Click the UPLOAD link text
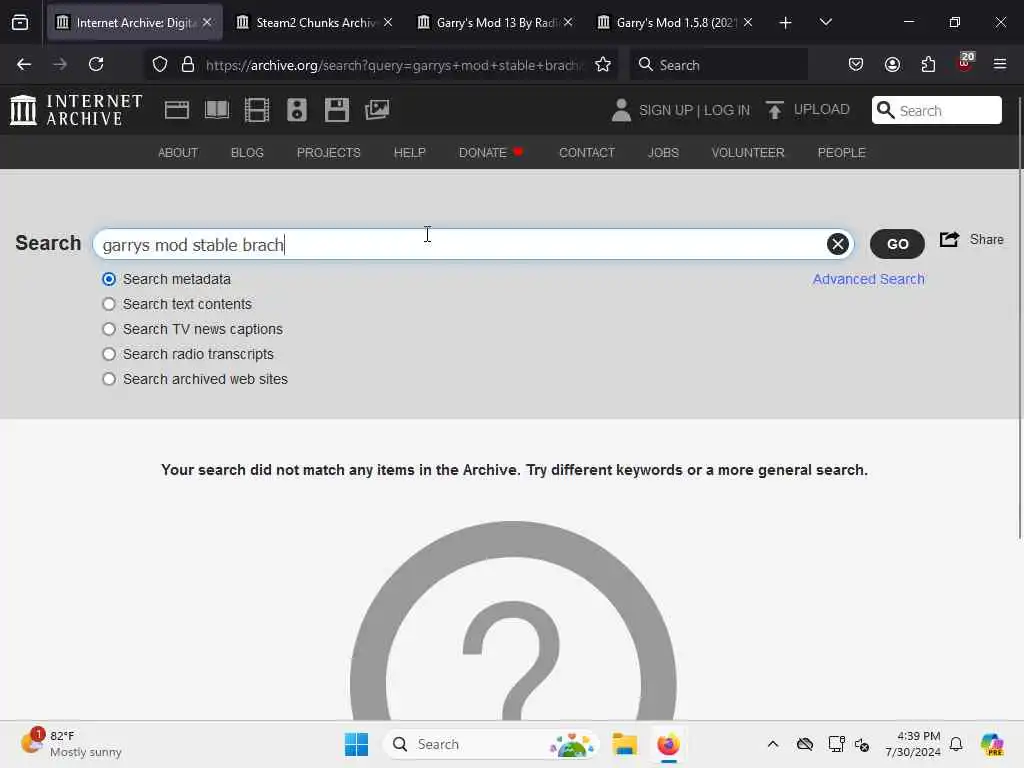This screenshot has height=768, width=1024. pos(822,110)
